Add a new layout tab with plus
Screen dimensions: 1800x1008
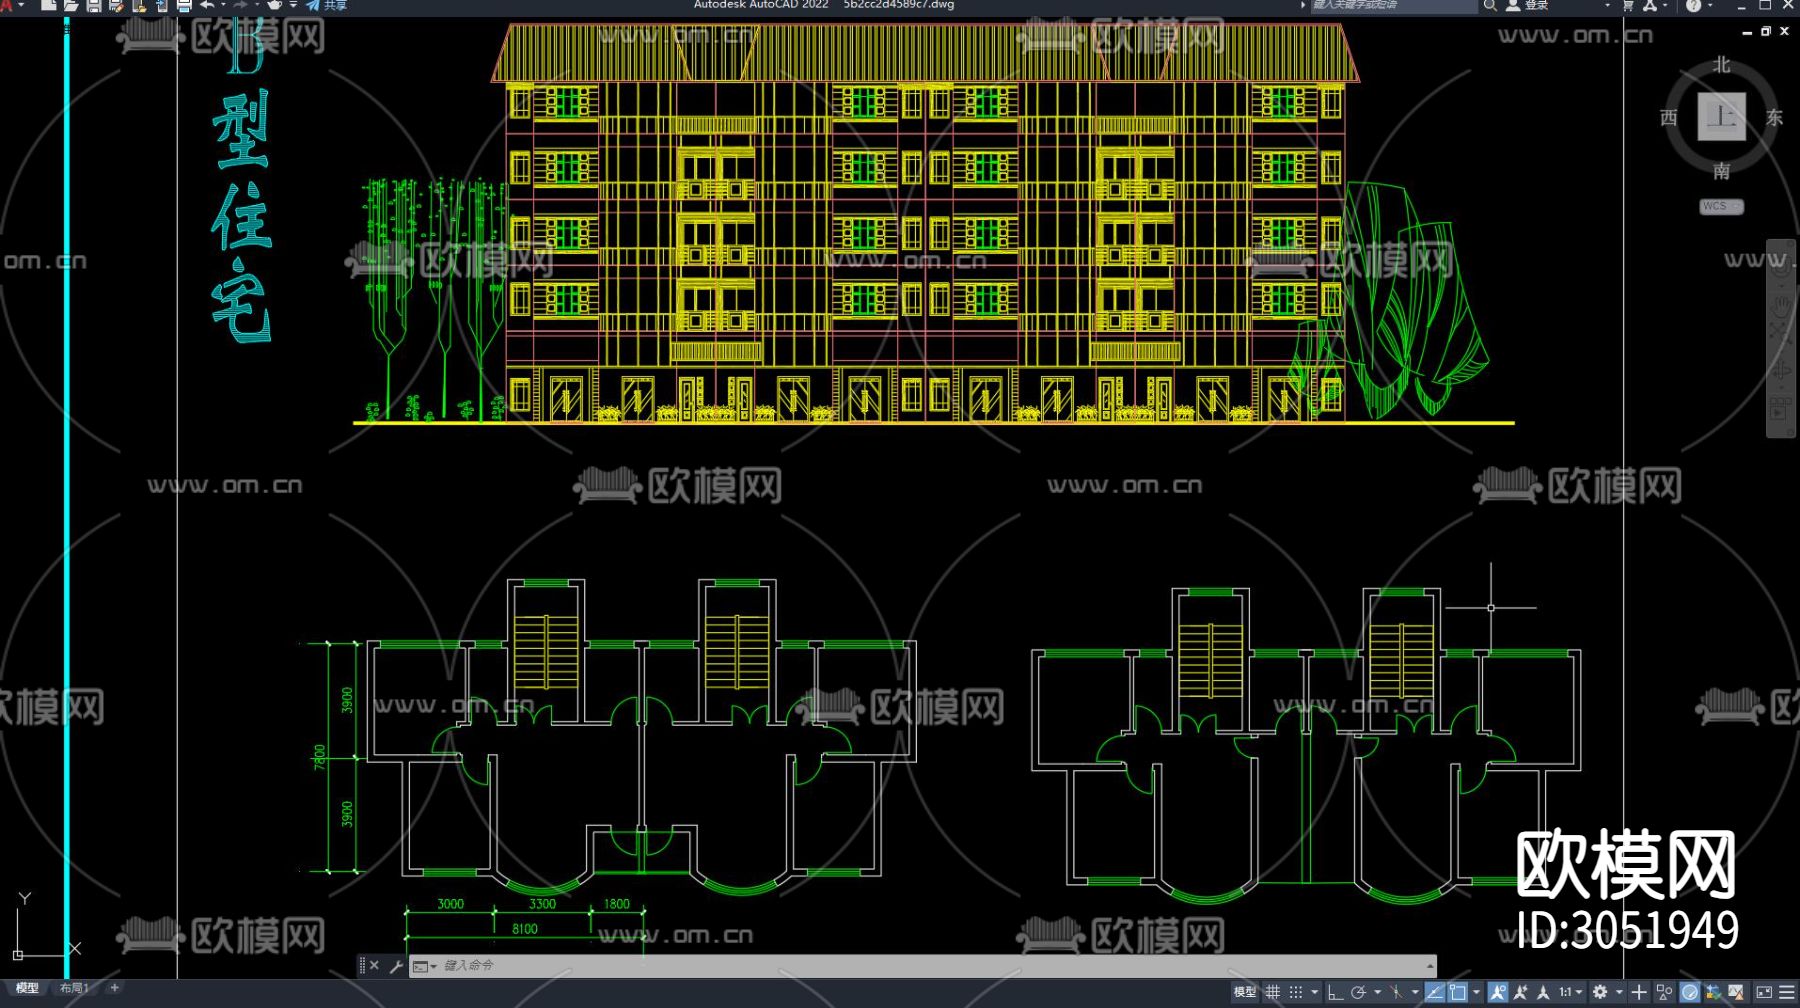(x=115, y=988)
